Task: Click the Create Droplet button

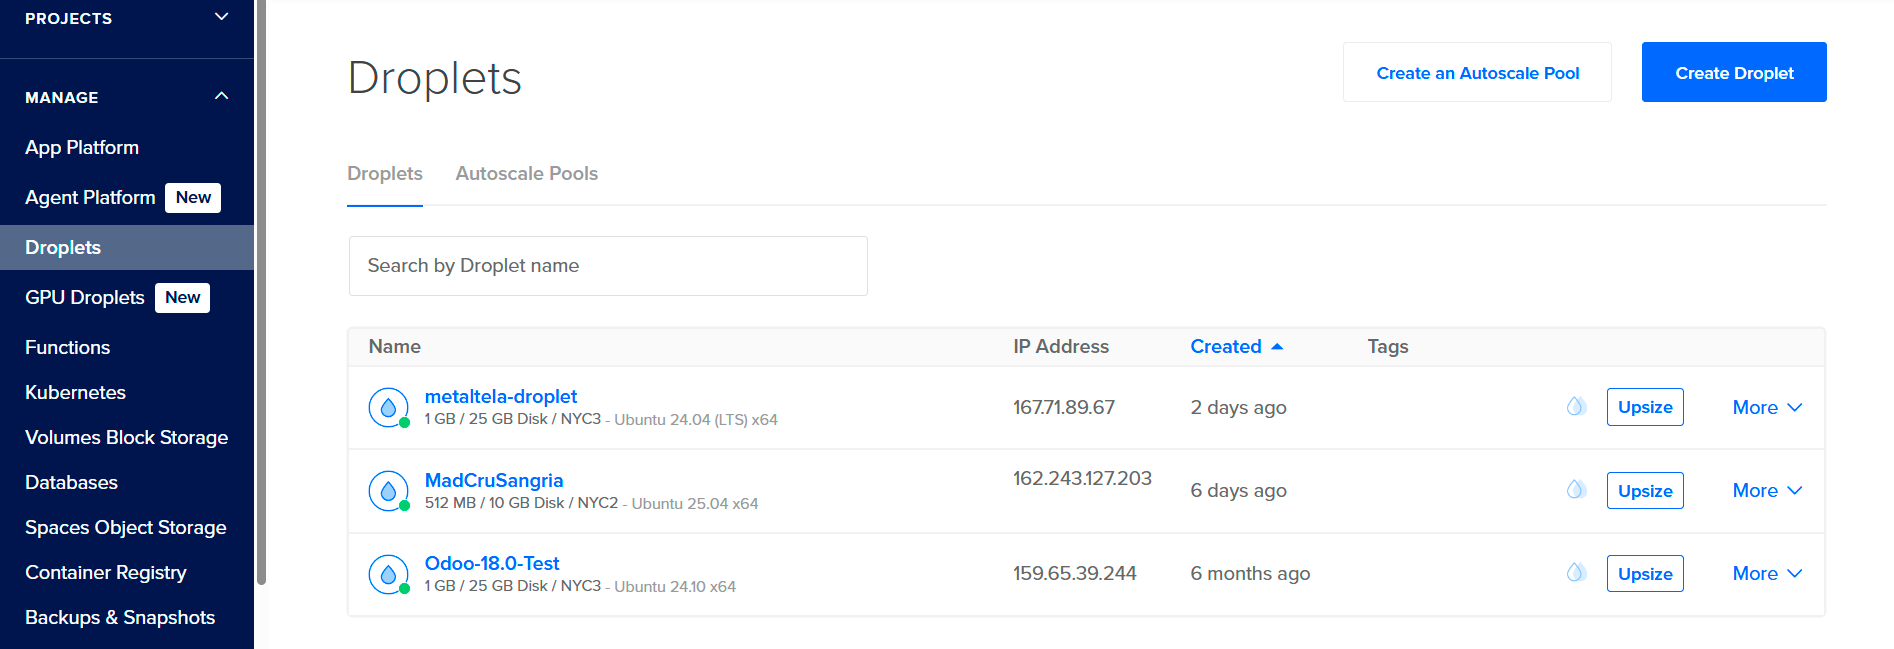Action: [x=1734, y=72]
